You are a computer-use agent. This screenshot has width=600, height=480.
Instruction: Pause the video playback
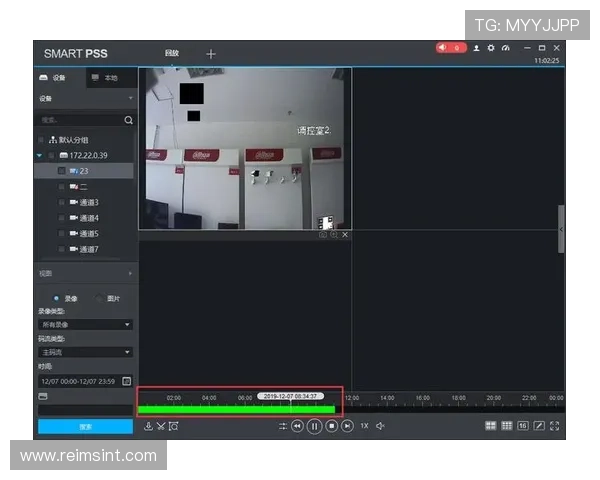pos(314,426)
